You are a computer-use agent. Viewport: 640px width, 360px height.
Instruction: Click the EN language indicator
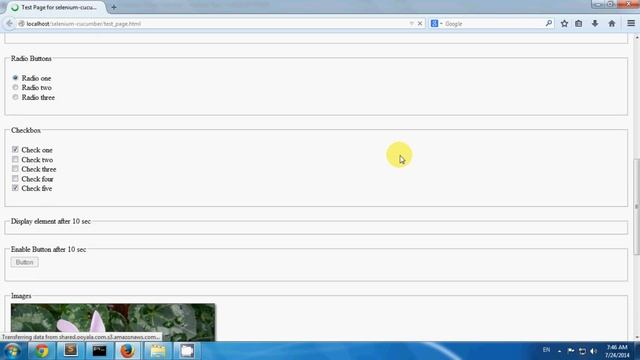pyautogui.click(x=546, y=350)
